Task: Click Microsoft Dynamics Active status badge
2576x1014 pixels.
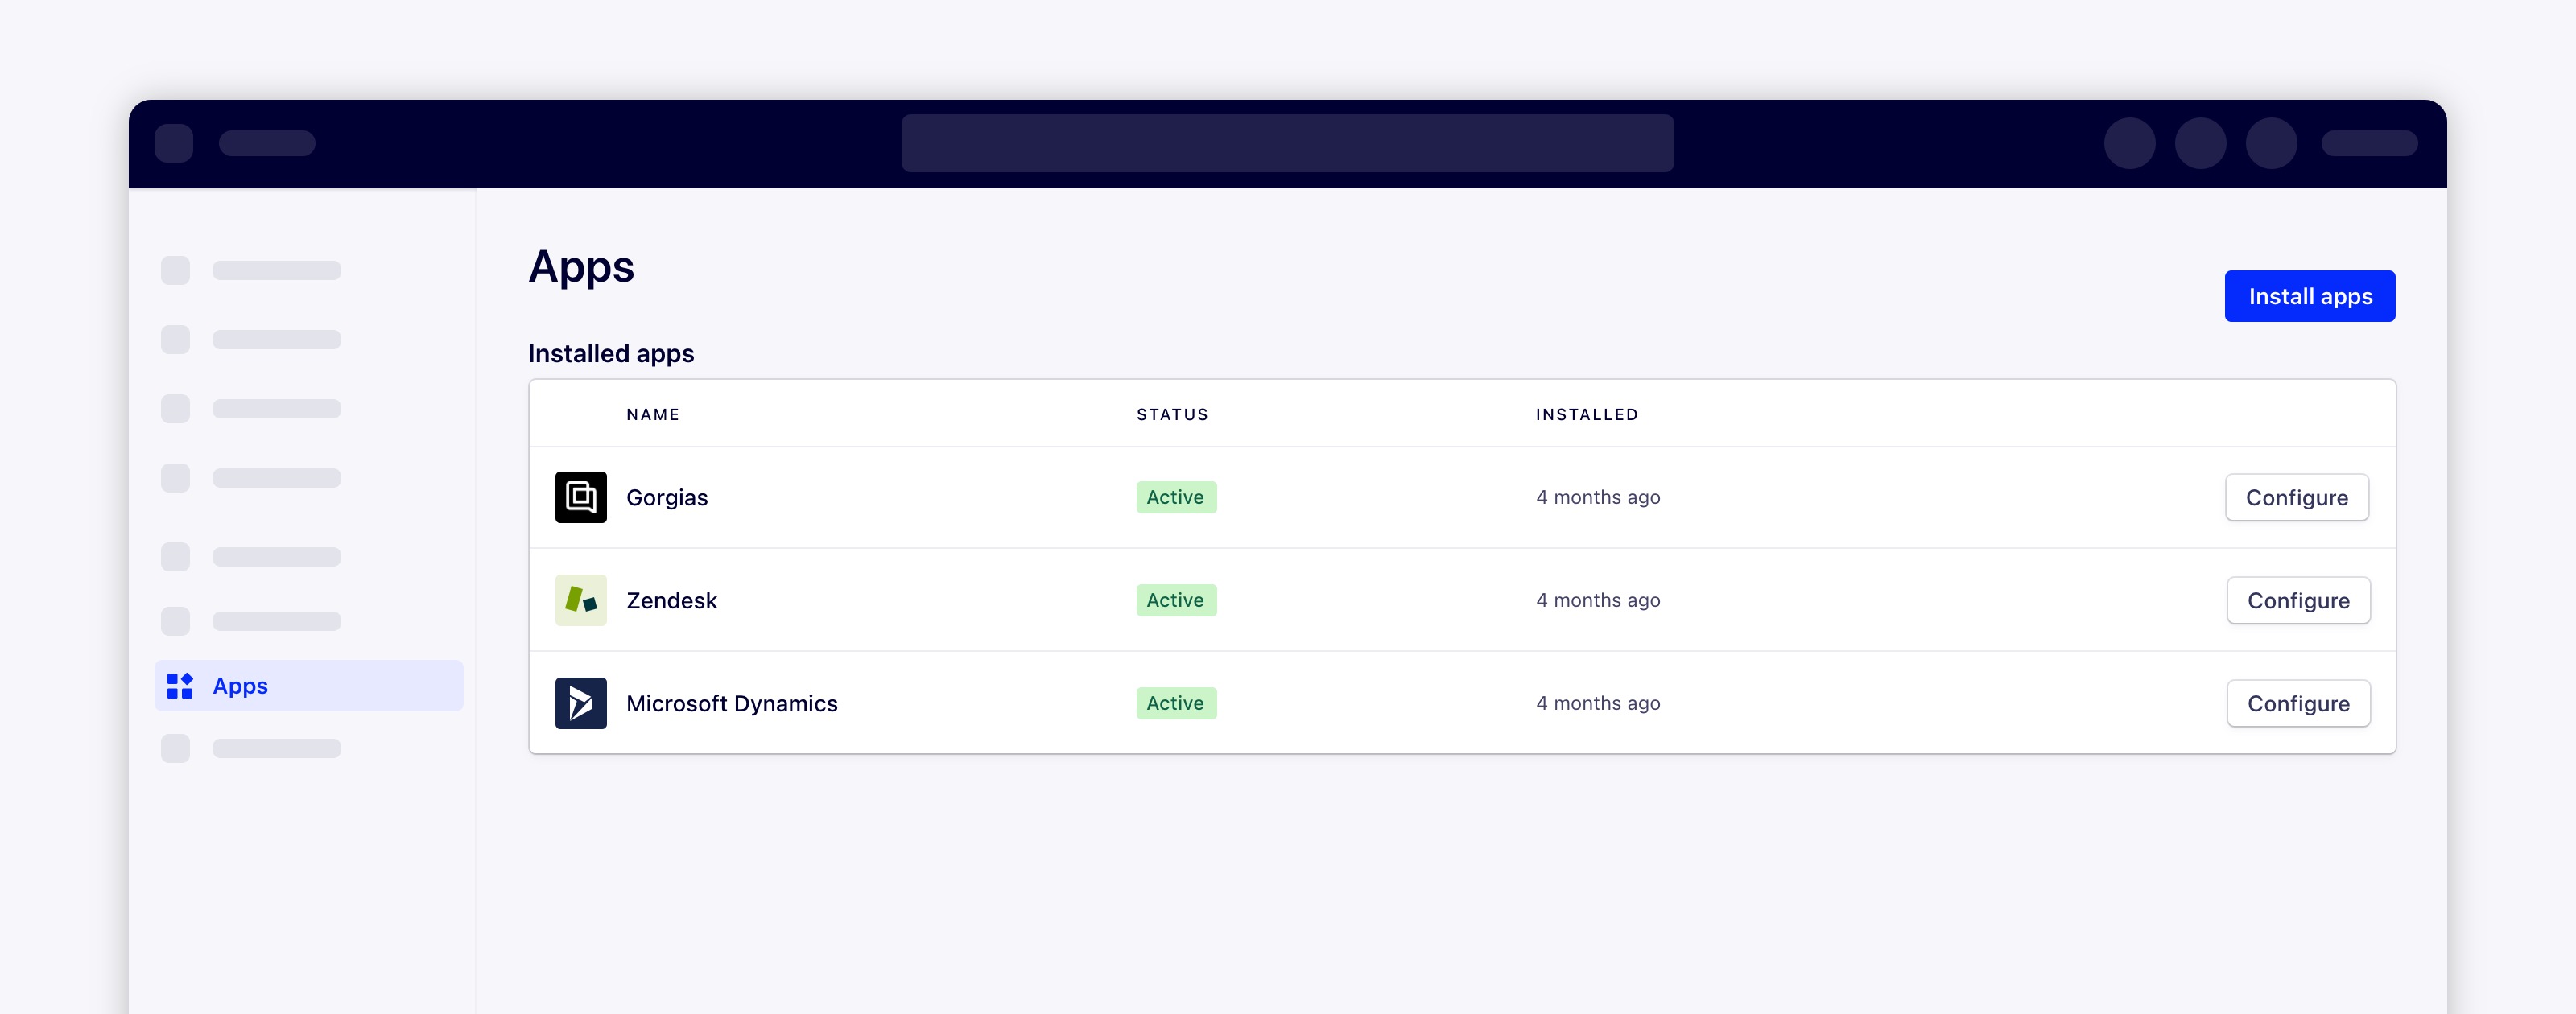Action: (1175, 703)
